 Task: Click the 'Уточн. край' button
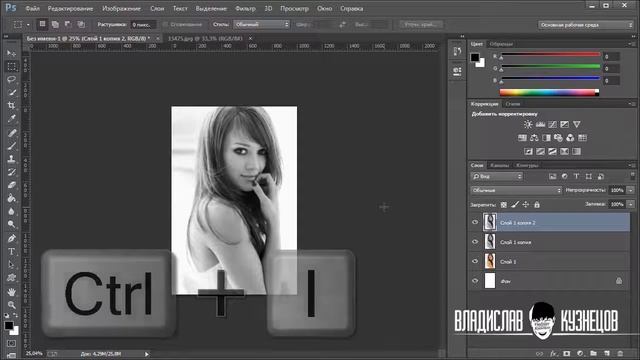(421, 24)
